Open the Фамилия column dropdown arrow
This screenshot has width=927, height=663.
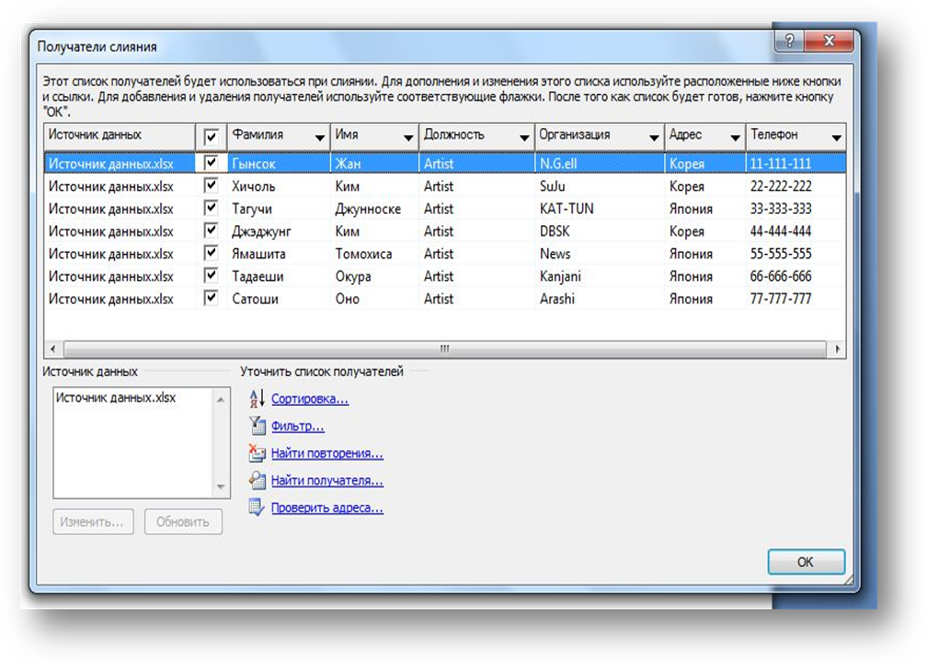point(320,137)
